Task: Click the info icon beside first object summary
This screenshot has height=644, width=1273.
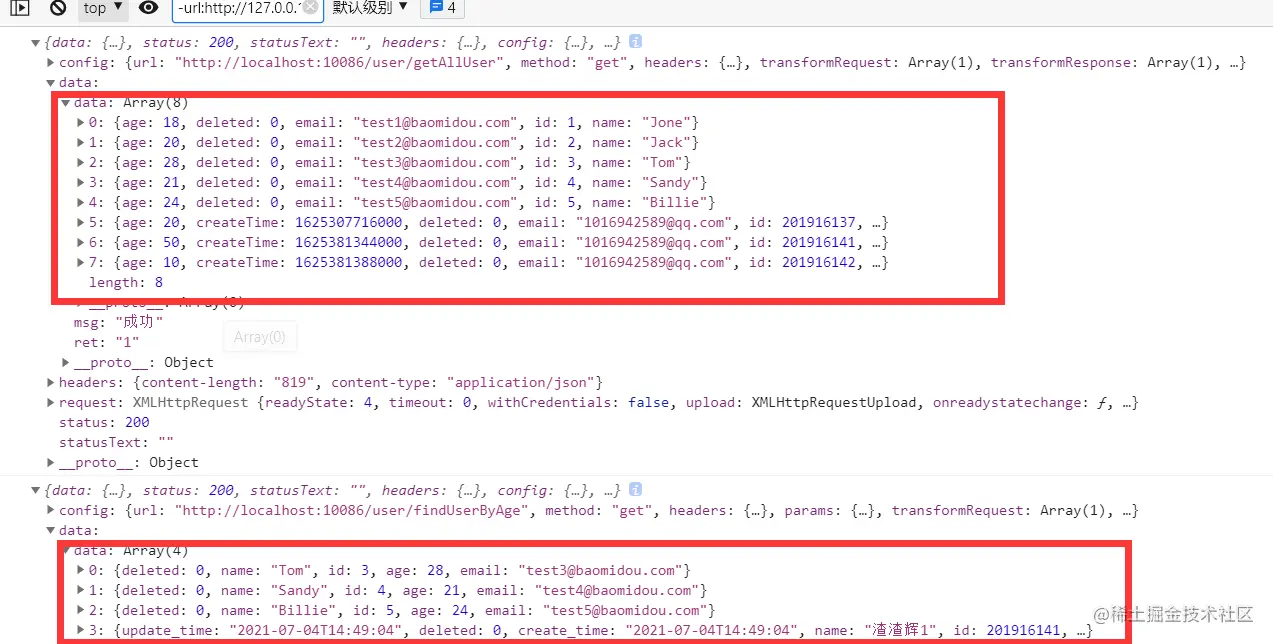Action: tap(635, 42)
